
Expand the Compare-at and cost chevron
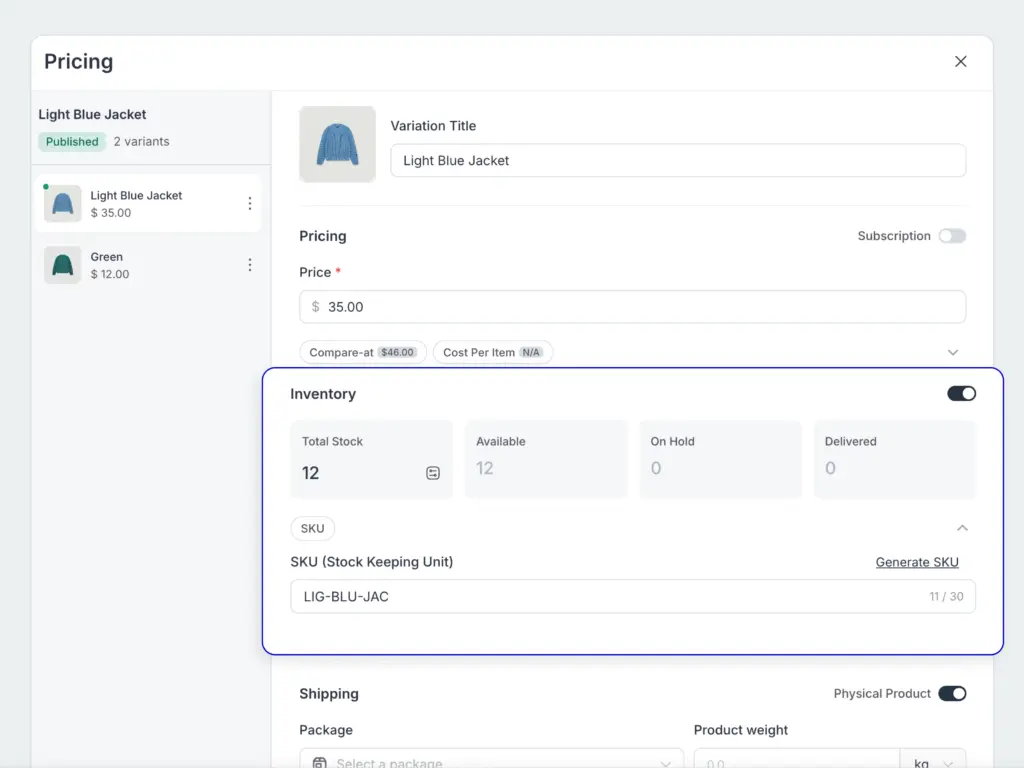click(x=953, y=353)
